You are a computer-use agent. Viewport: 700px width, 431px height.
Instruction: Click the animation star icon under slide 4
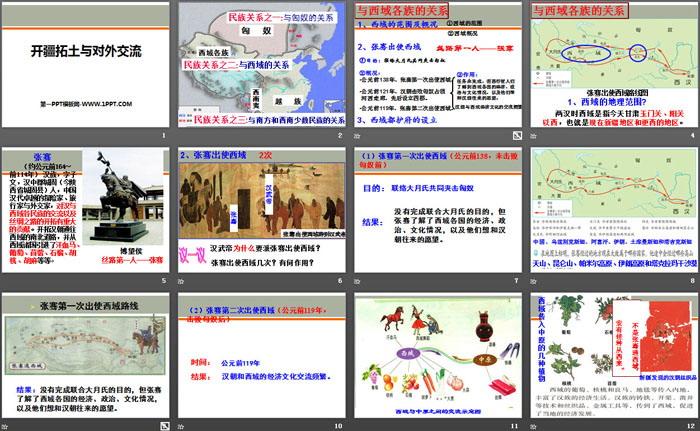533,136
